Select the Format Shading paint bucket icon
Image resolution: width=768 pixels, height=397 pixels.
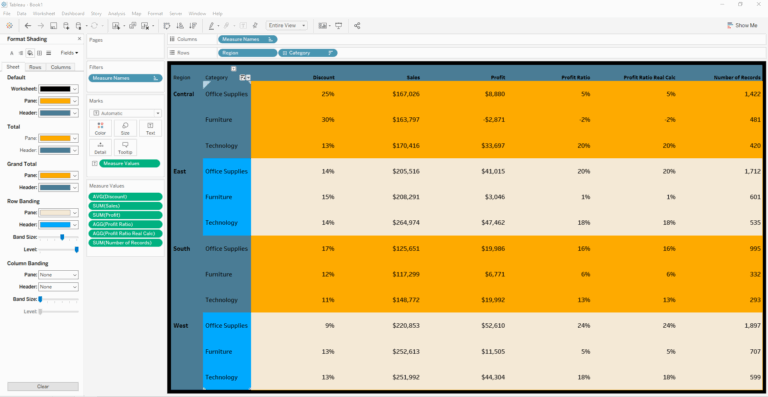[x=30, y=53]
